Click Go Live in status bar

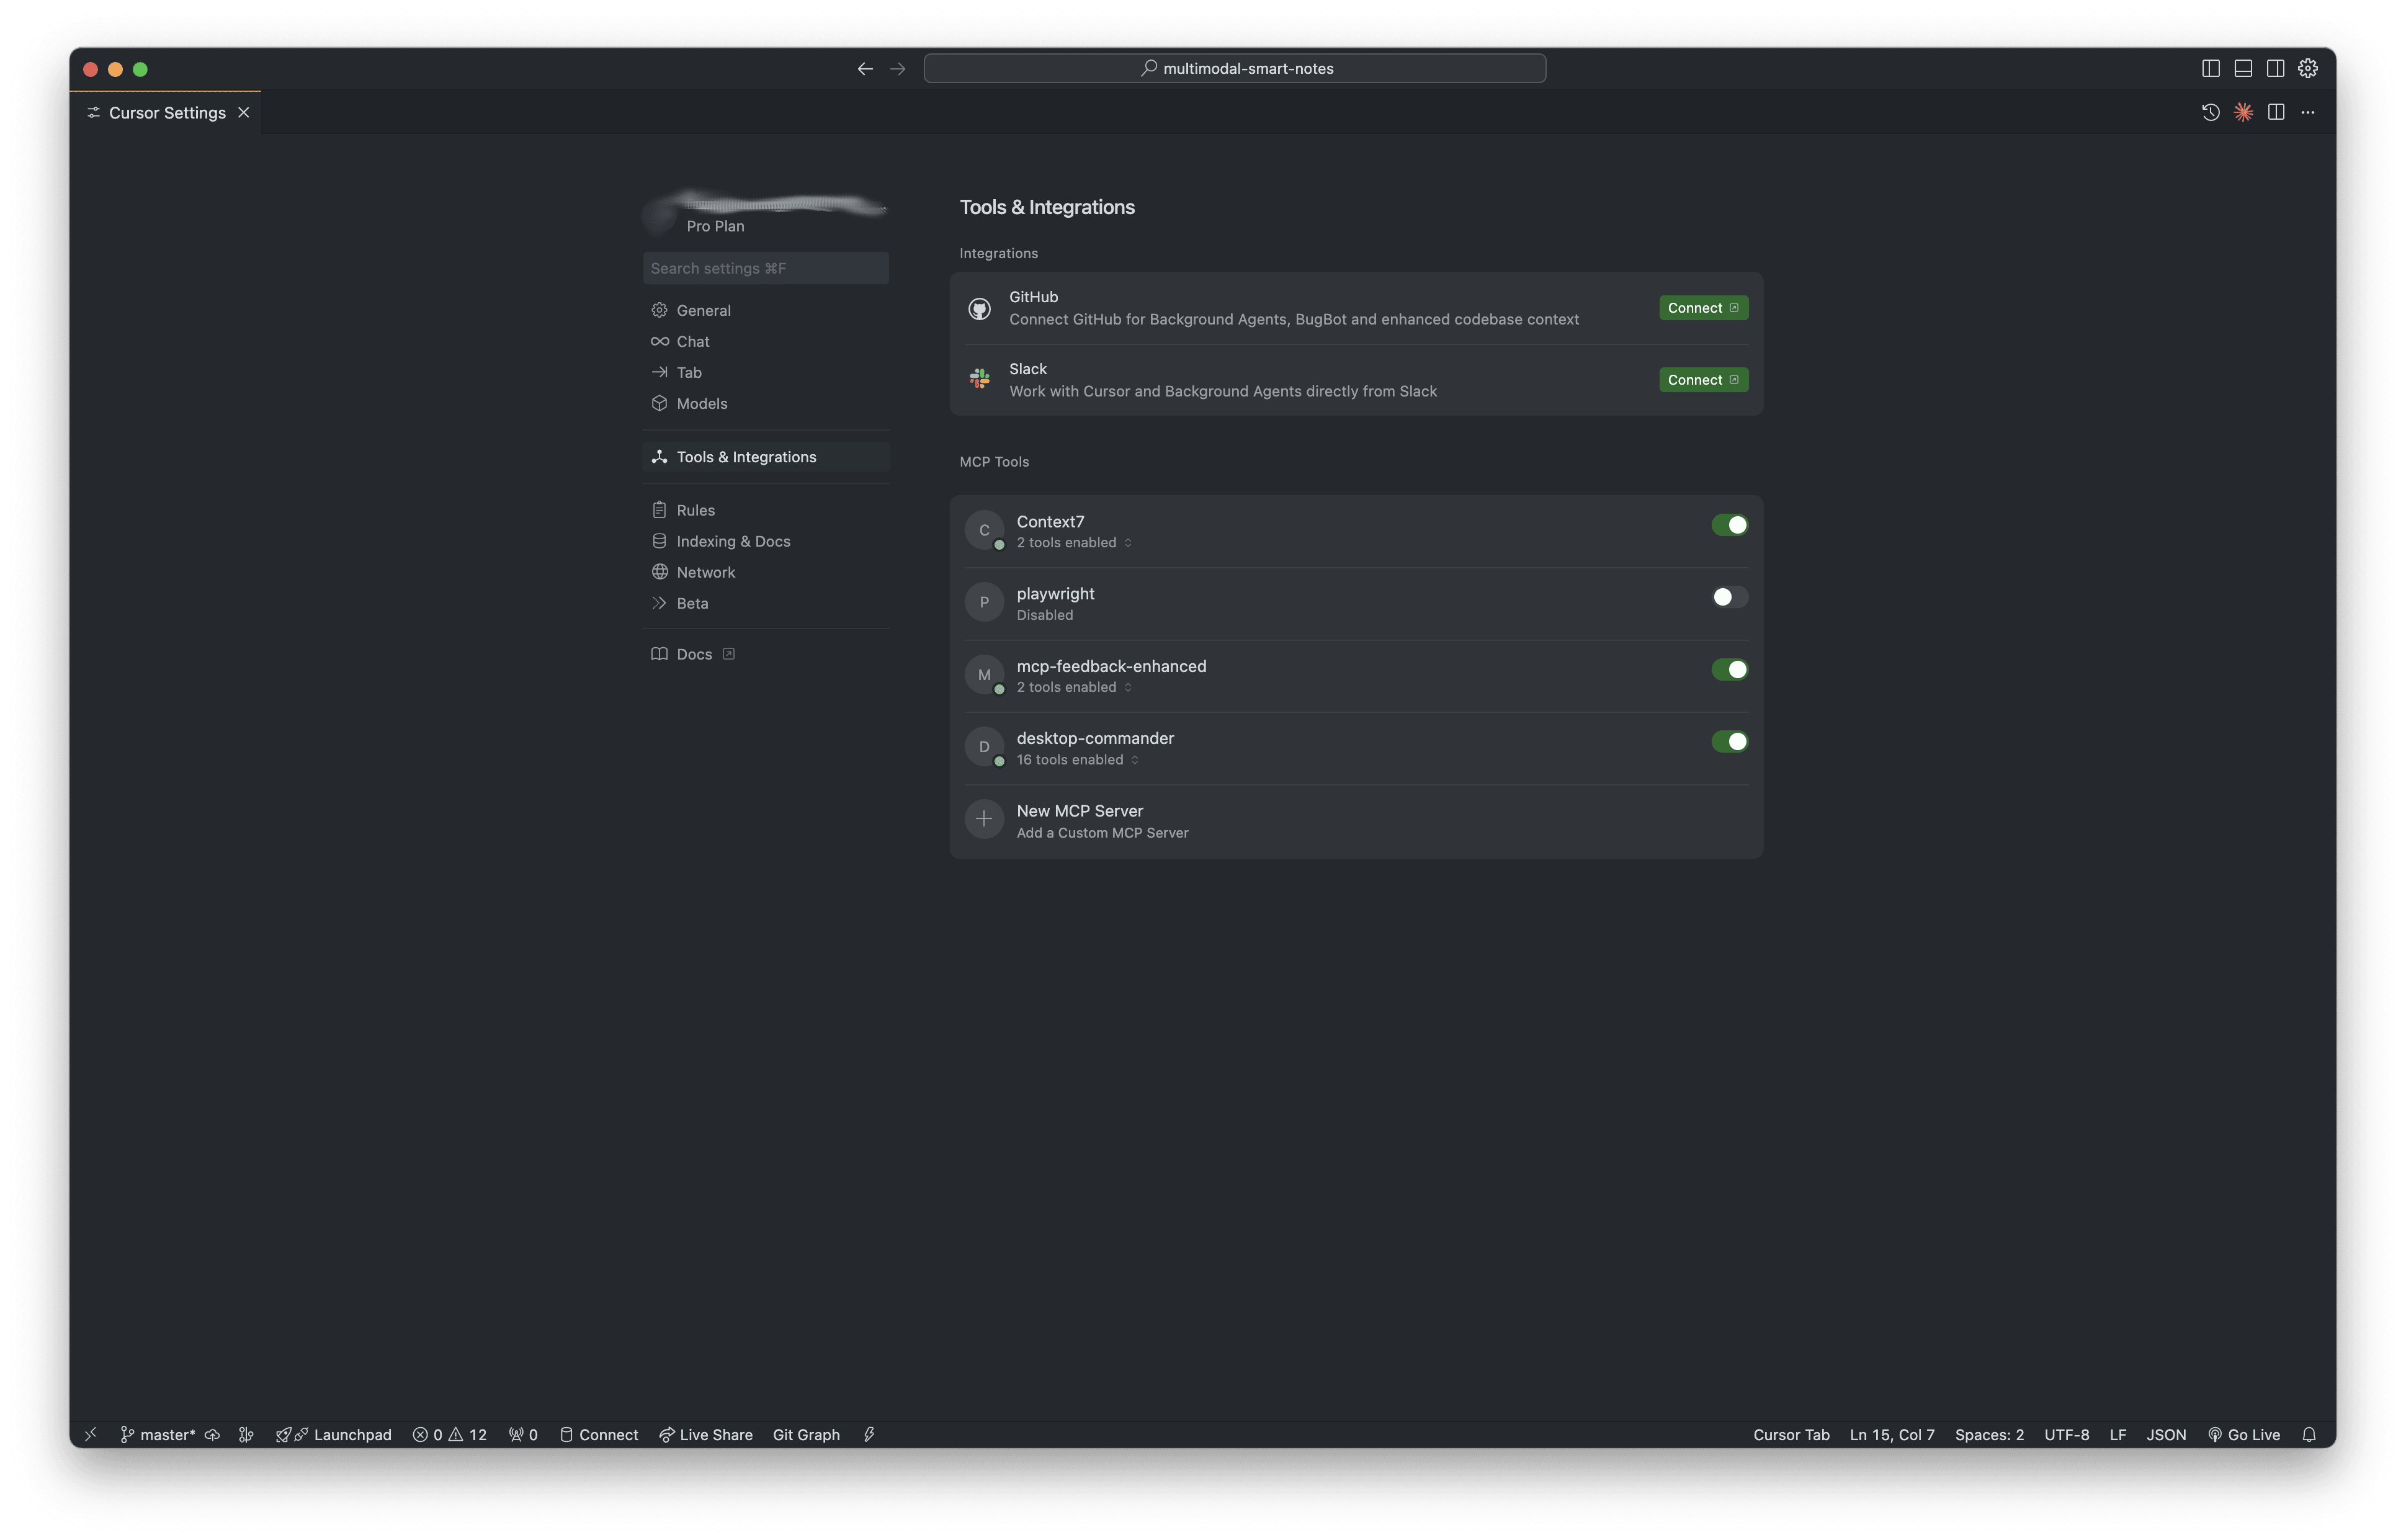[x=2243, y=1434]
